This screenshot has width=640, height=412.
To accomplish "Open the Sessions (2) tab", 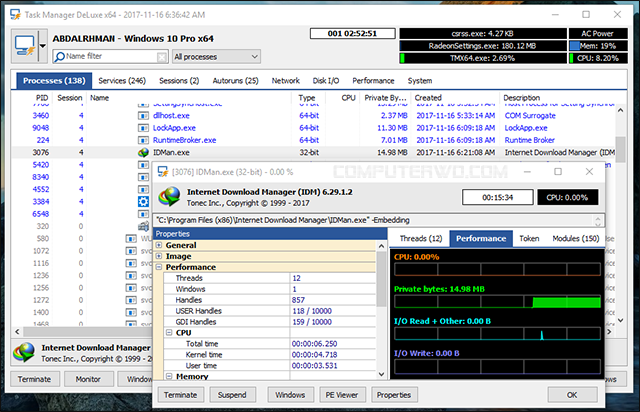I will pos(179,81).
